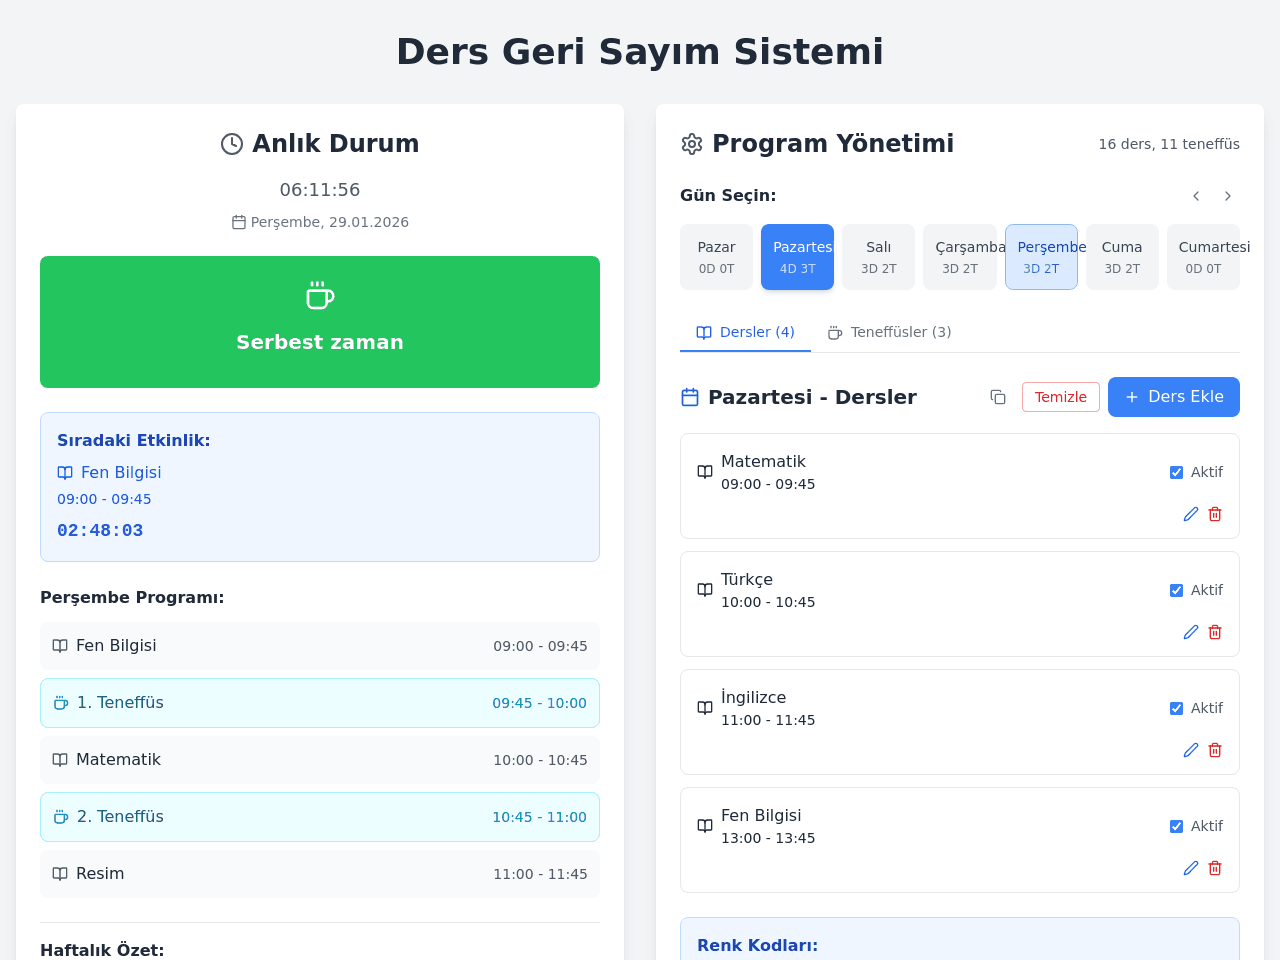This screenshot has width=1280, height=960.
Task: Delete the Fen Bilgisi 13:00 lesson trash icon
Action: [x=1215, y=868]
